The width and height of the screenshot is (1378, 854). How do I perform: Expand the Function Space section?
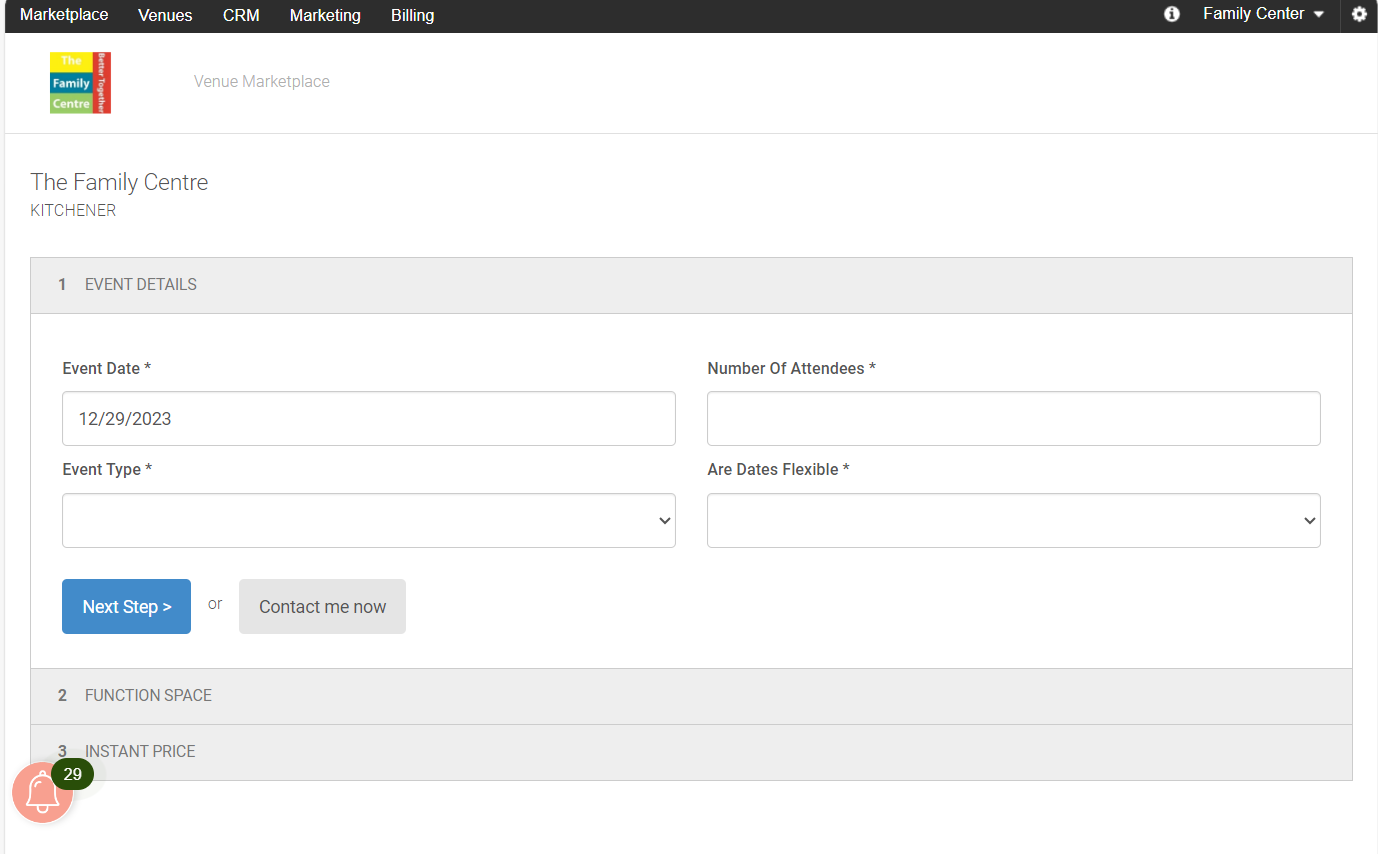coord(691,696)
